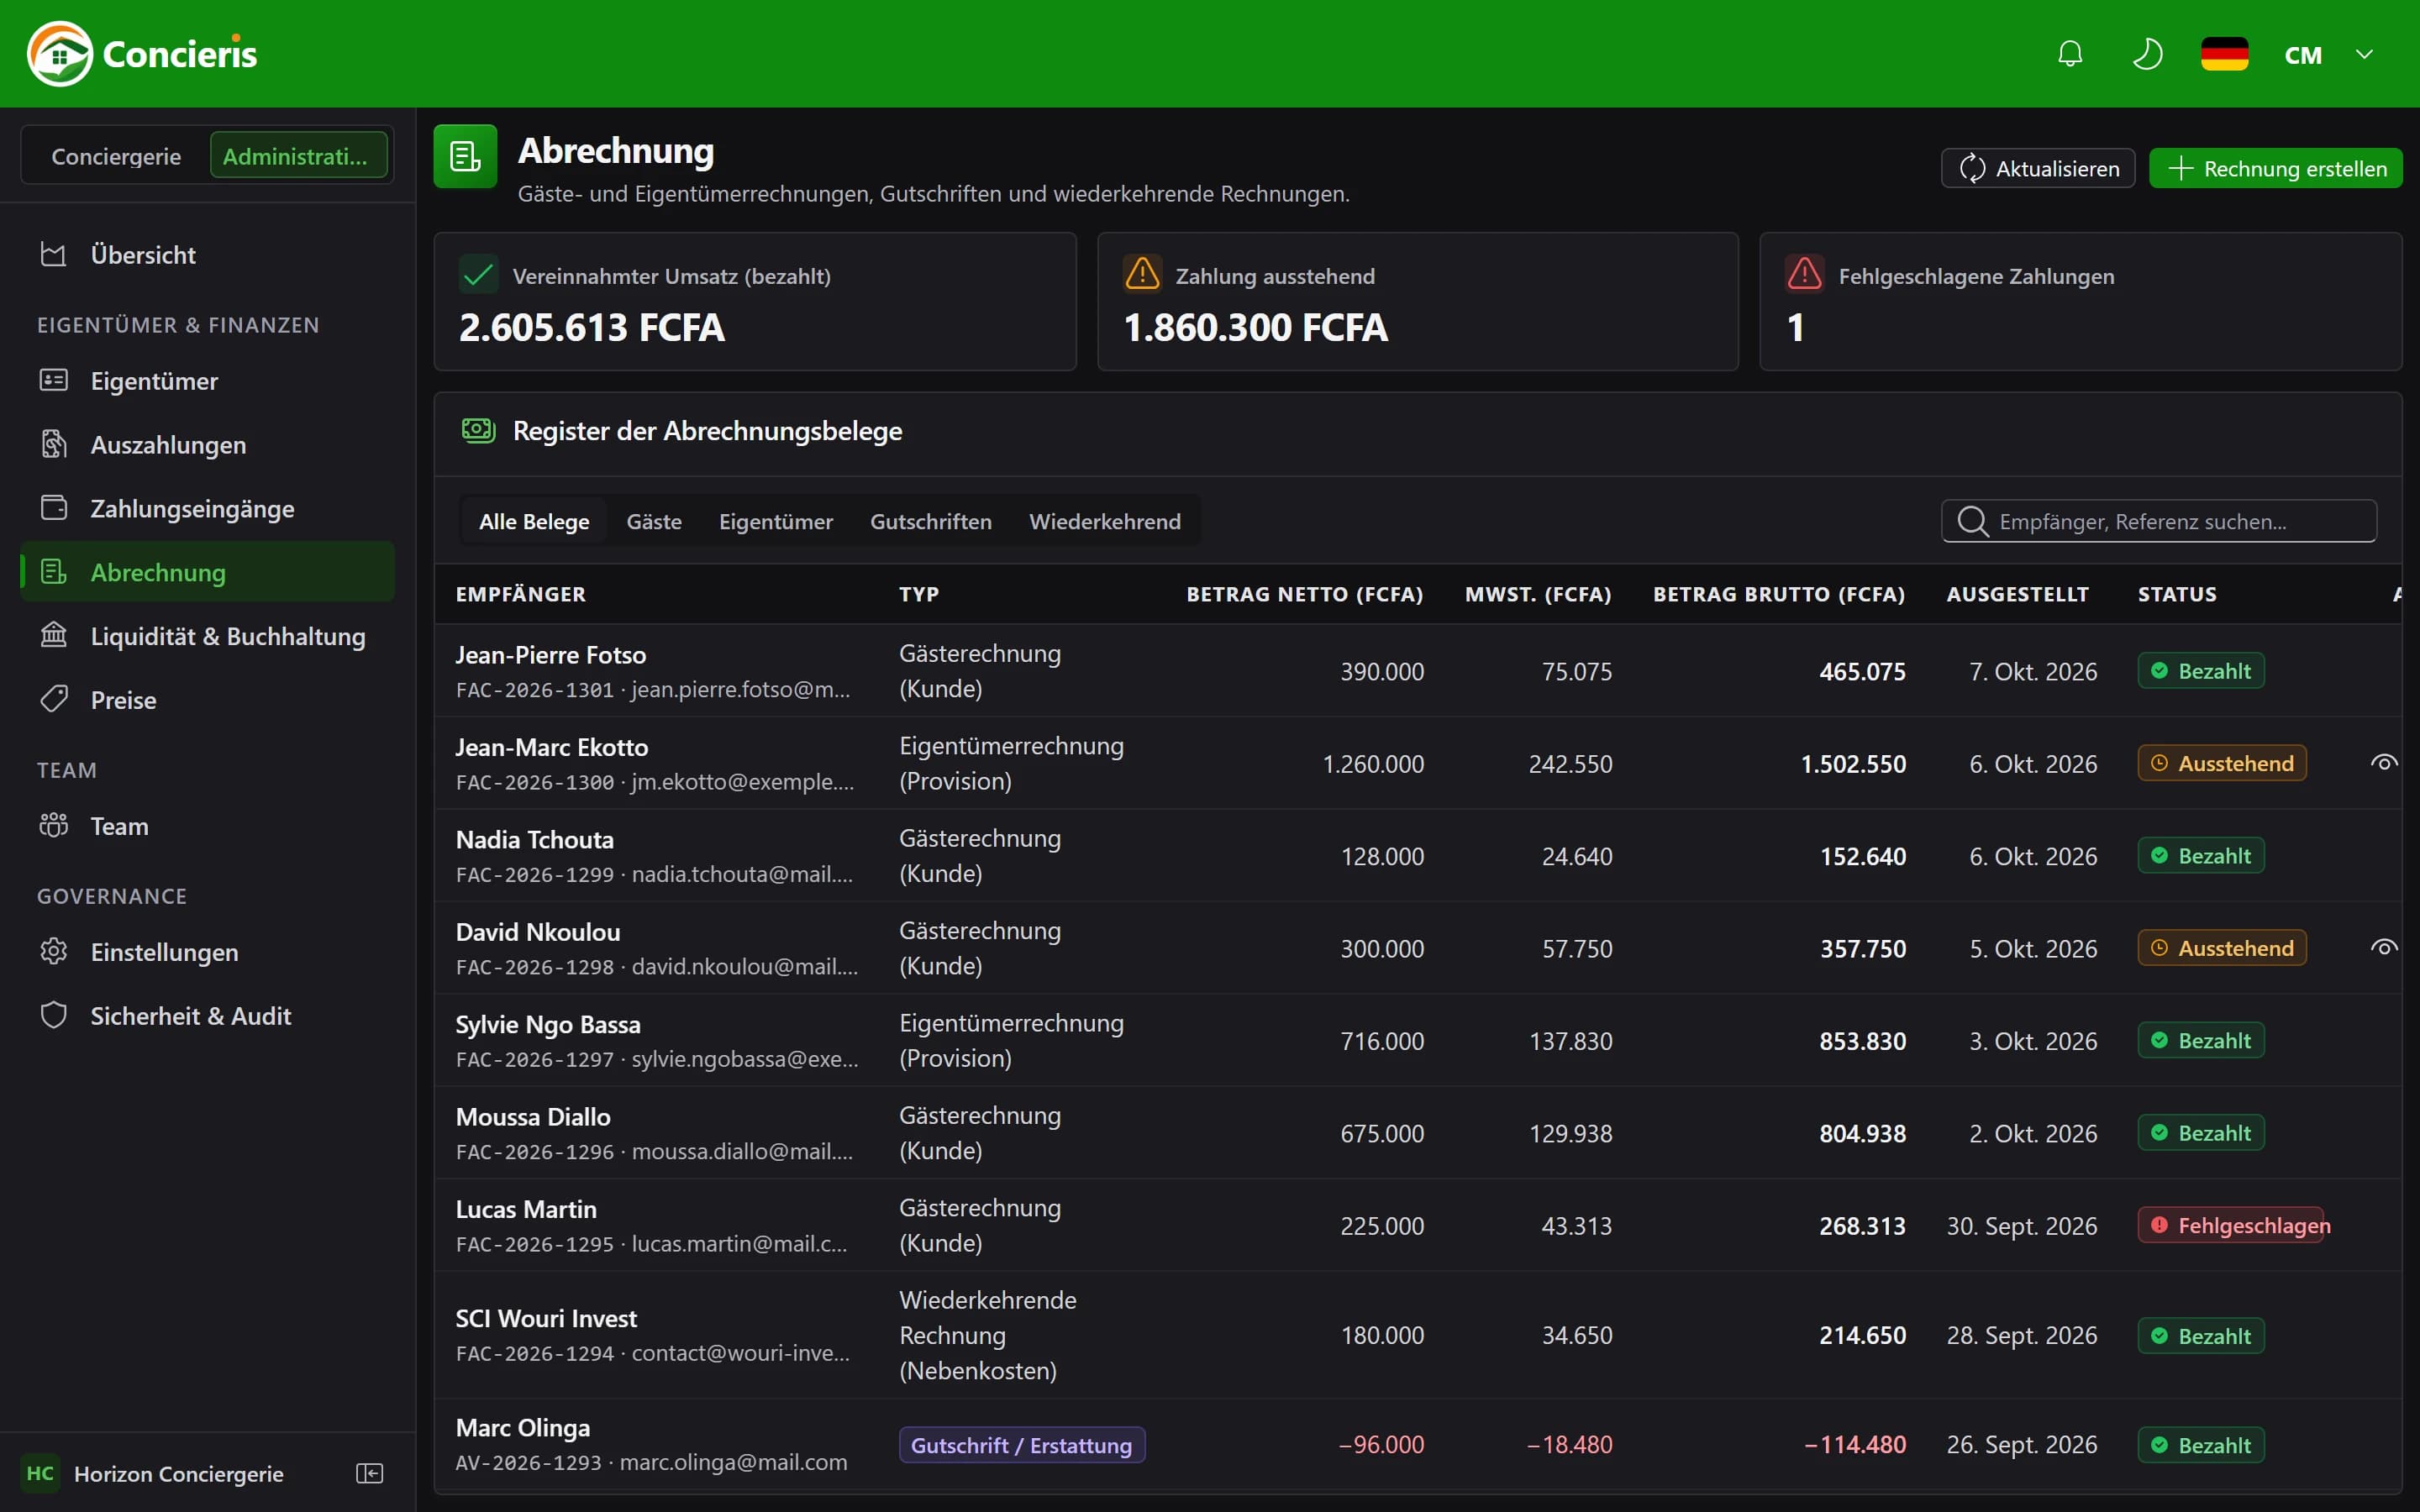Select the Eigentümer filter tab
Screen dimensions: 2420x1512
click(x=775, y=521)
